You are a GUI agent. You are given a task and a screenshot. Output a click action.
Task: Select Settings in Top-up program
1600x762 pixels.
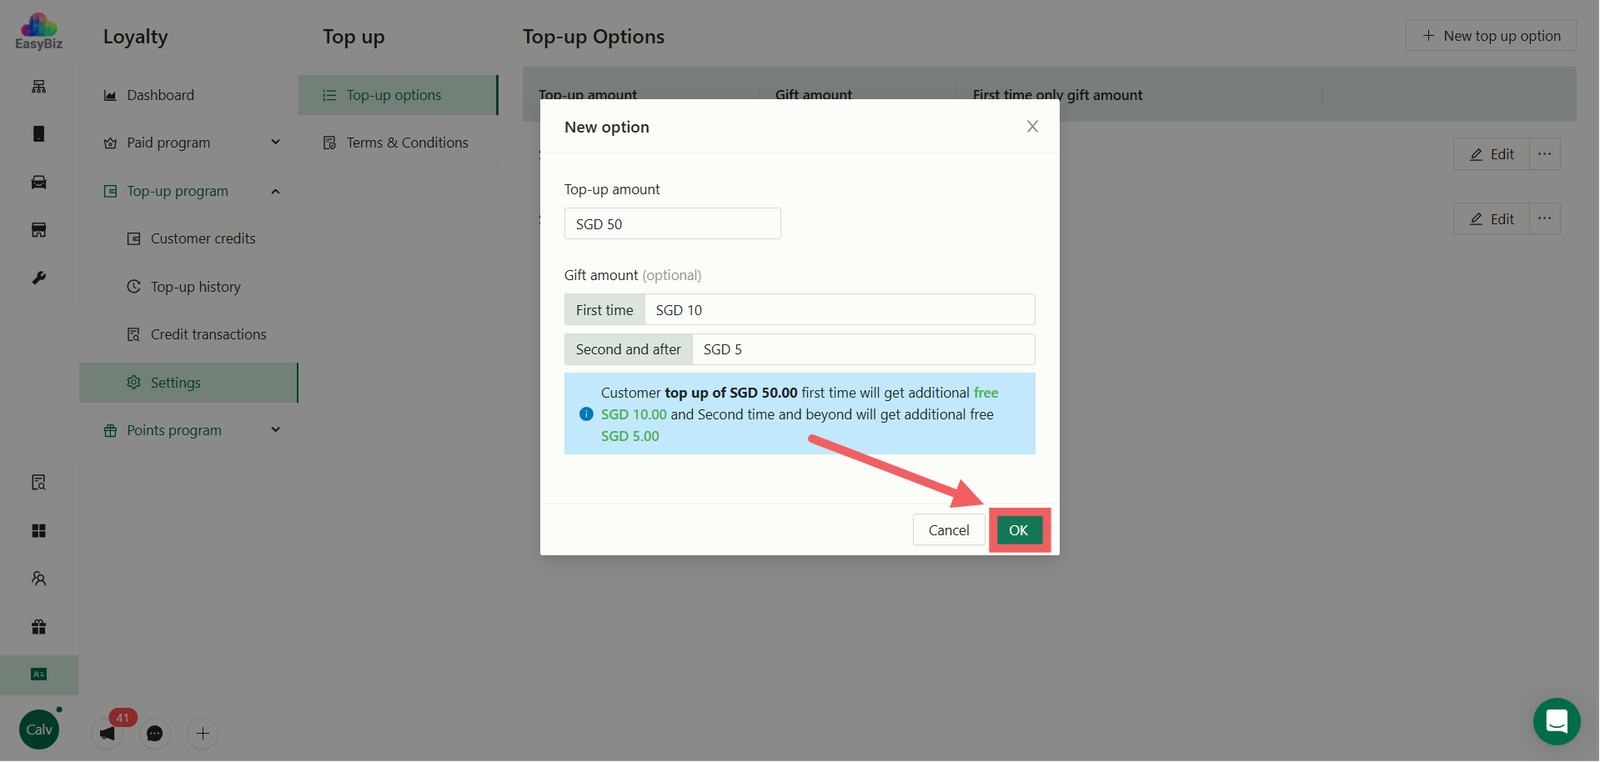[190, 383]
